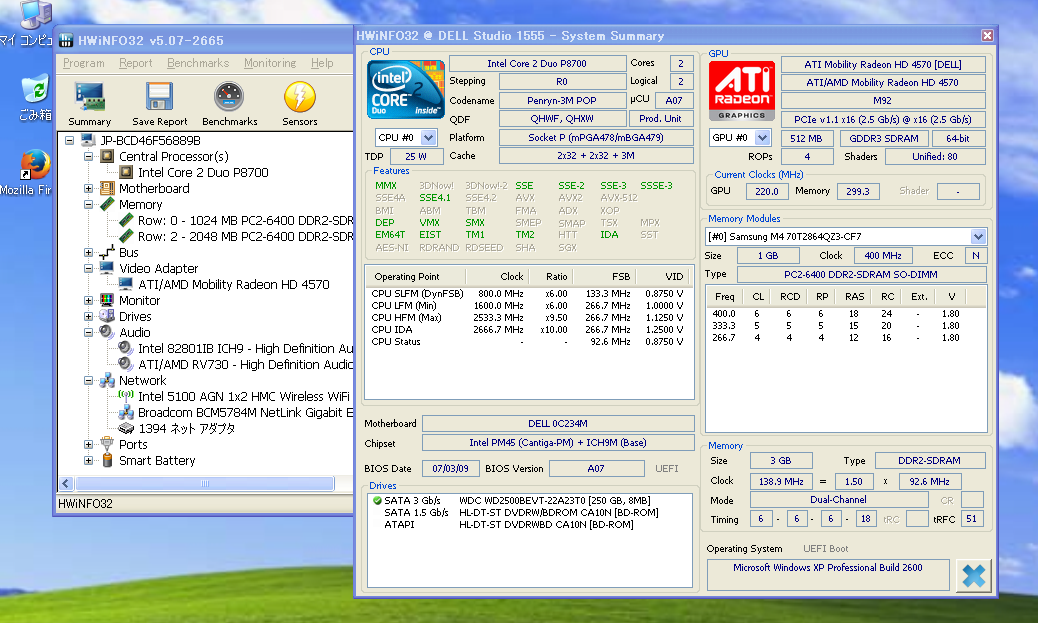The image size is (1038, 623).
Task: Click the Smart Battery icon in the tree
Action: click(107, 460)
